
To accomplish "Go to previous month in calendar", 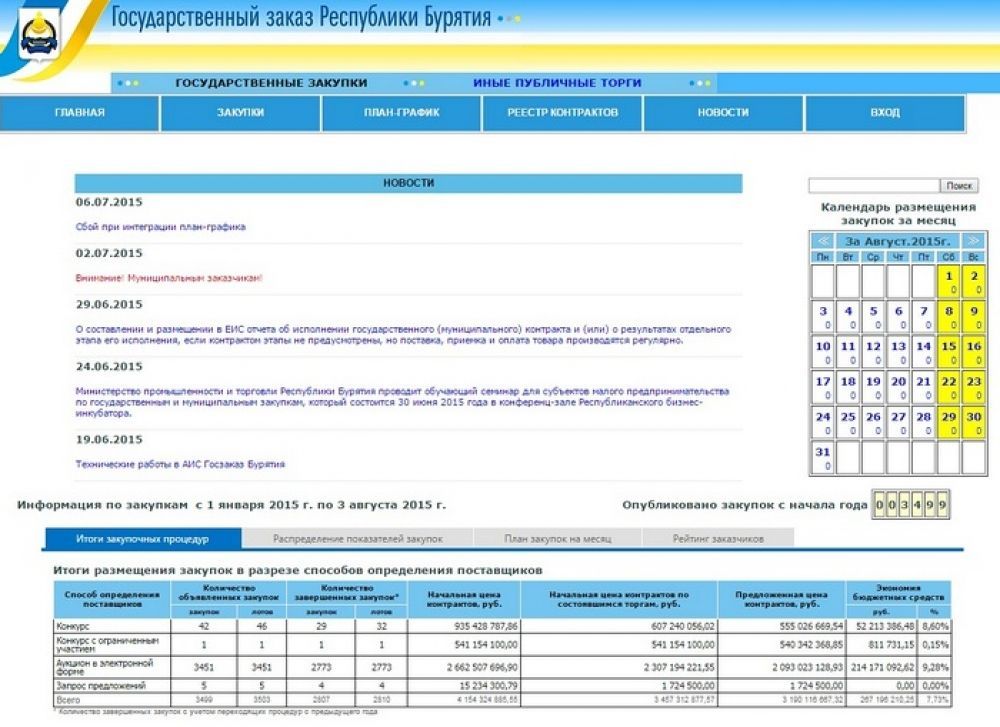I will [823, 241].
